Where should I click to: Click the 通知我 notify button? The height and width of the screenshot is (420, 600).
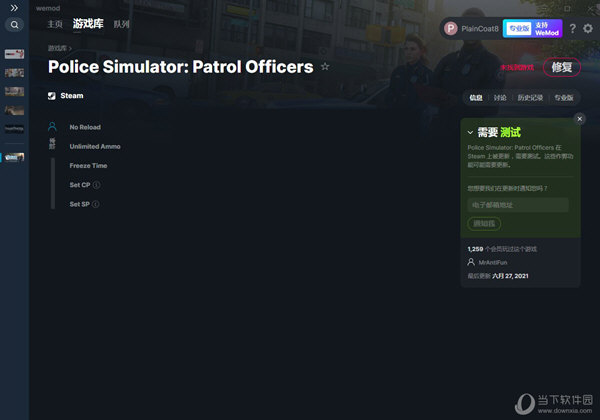tap(484, 224)
